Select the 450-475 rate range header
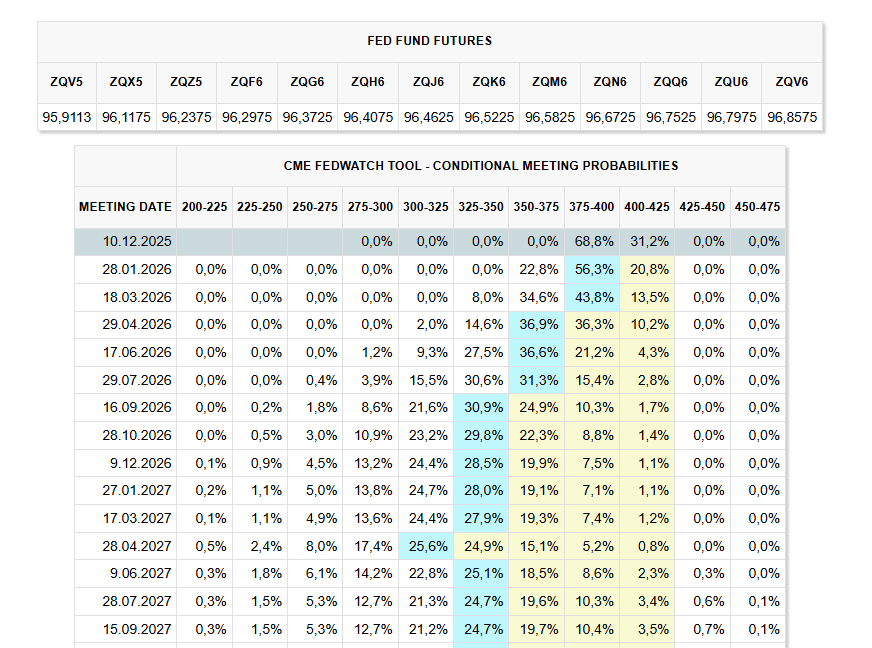The image size is (872, 648). click(757, 207)
